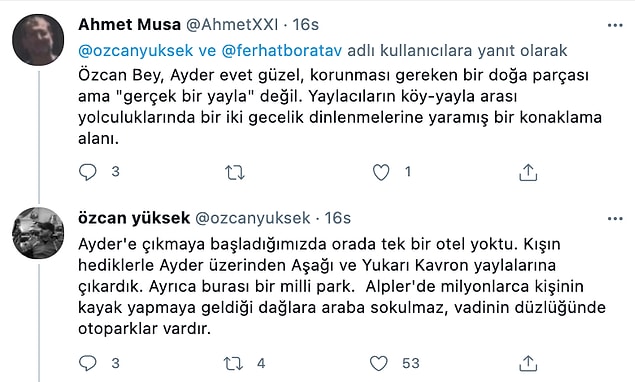This screenshot has height=382, width=635.
Task: Open özcan yüksek display name
Action: 134,218
